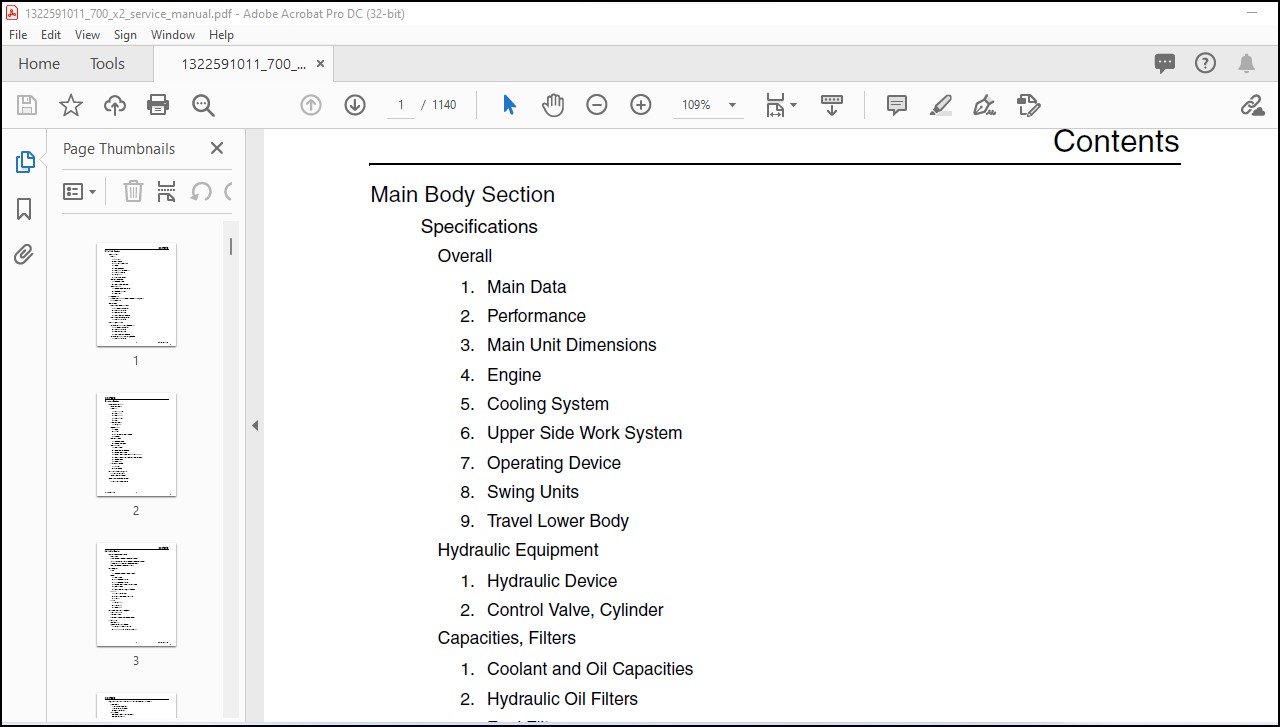
Task: Expand the fit page options dropdown
Action: point(781,105)
